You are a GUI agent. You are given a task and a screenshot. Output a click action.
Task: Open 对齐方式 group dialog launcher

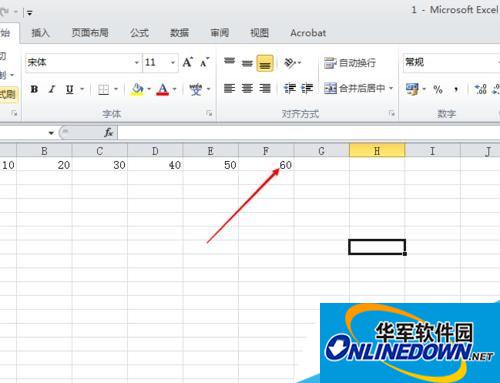(x=392, y=114)
